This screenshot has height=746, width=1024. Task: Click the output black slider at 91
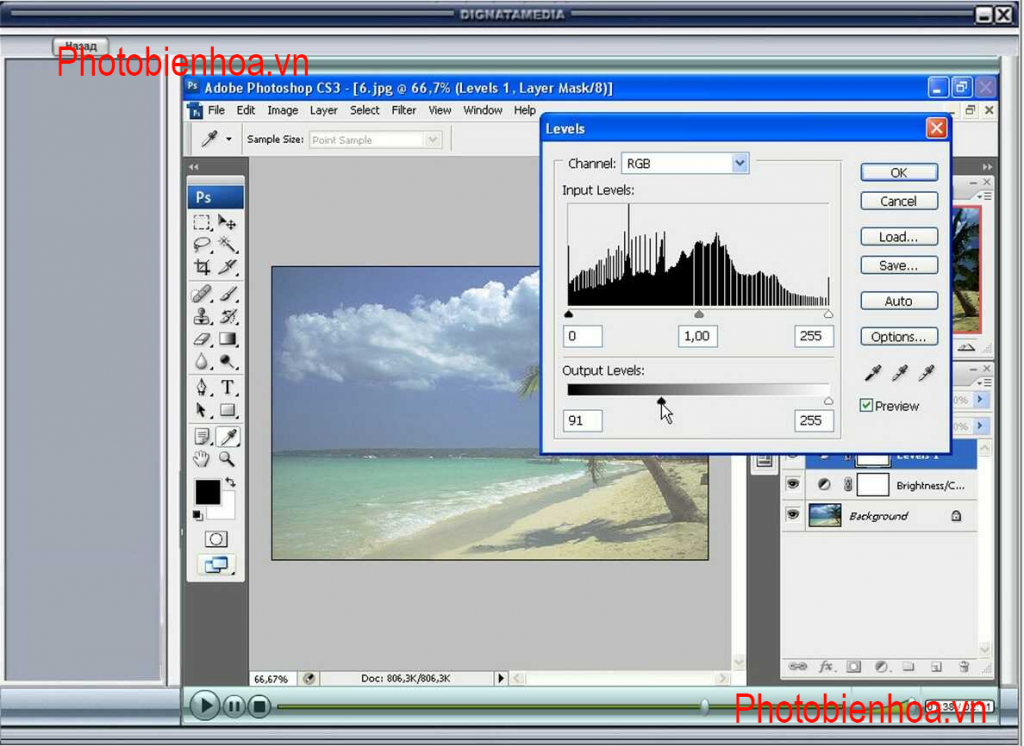(661, 400)
